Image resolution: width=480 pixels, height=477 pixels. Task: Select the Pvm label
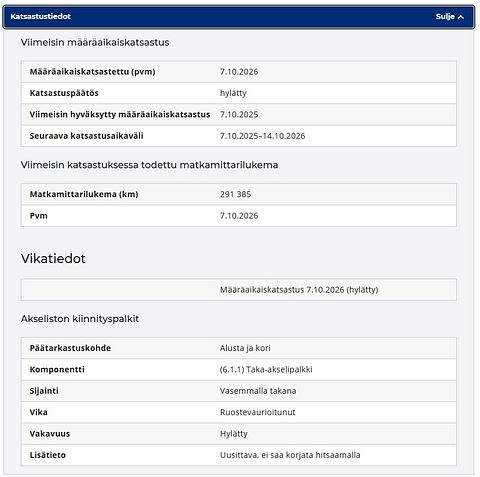click(x=38, y=216)
